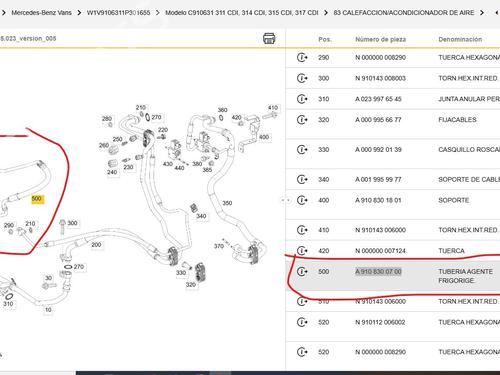
Task: Click callout 320 in the diagram
Action: point(191,285)
